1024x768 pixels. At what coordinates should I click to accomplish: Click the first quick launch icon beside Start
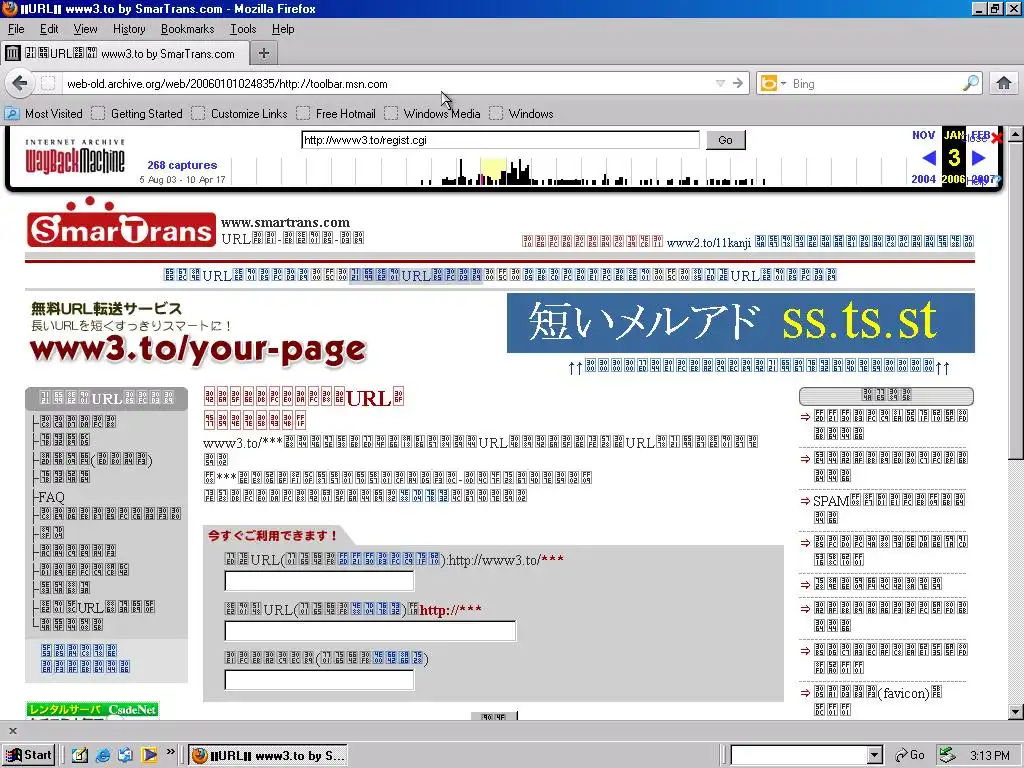tap(80, 756)
